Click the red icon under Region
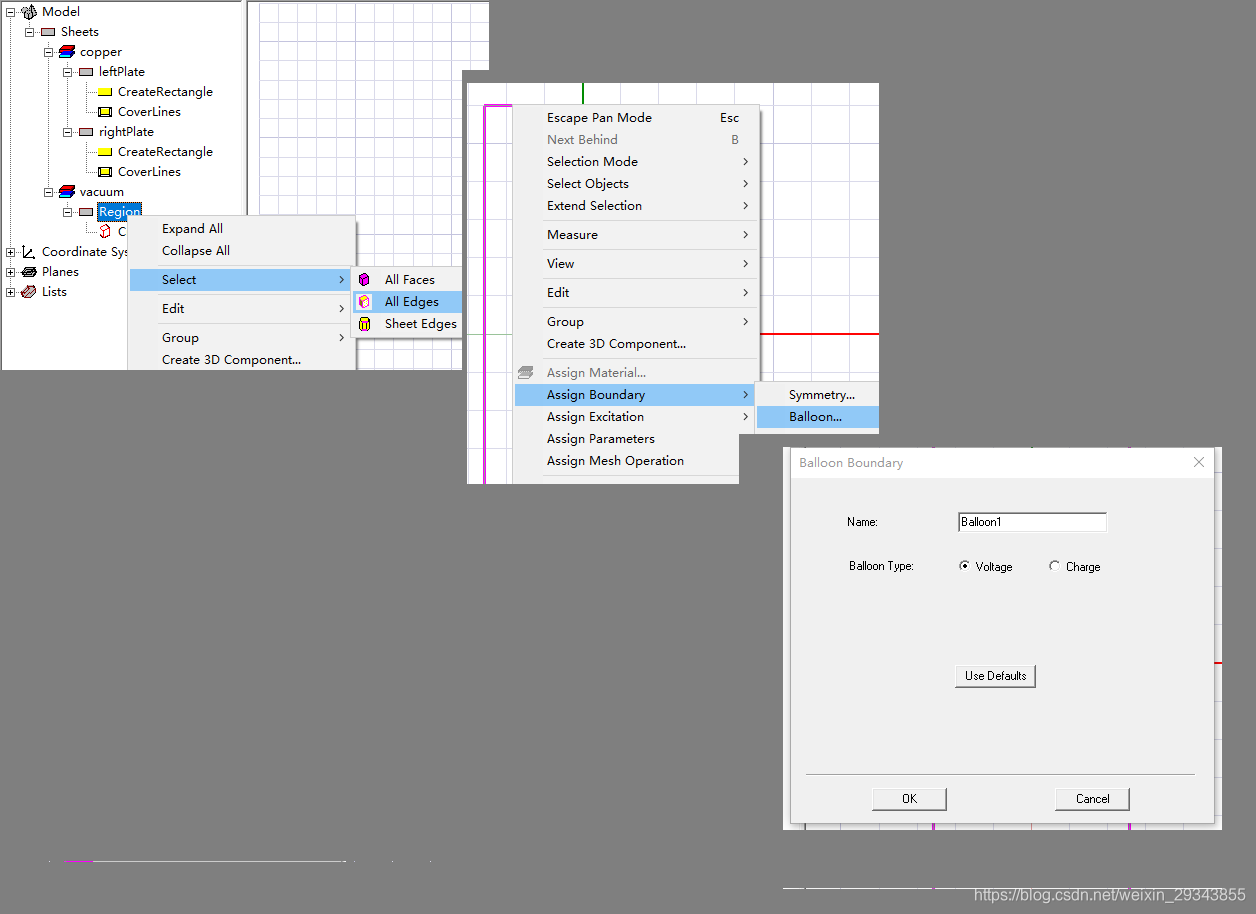This screenshot has width=1256, height=914. (x=105, y=231)
